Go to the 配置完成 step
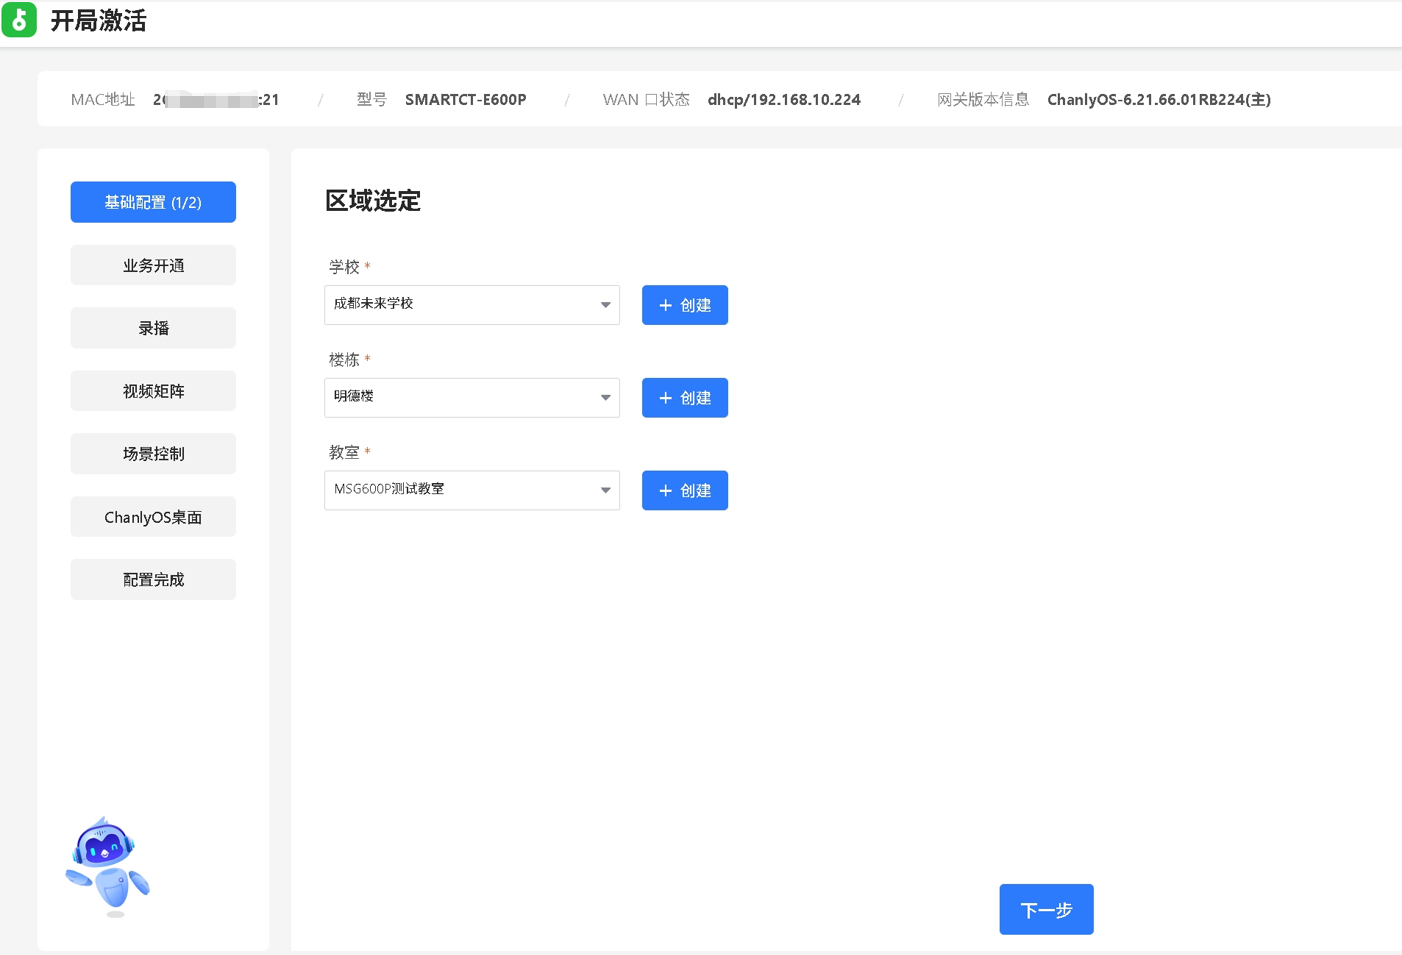1402x955 pixels. coord(153,580)
